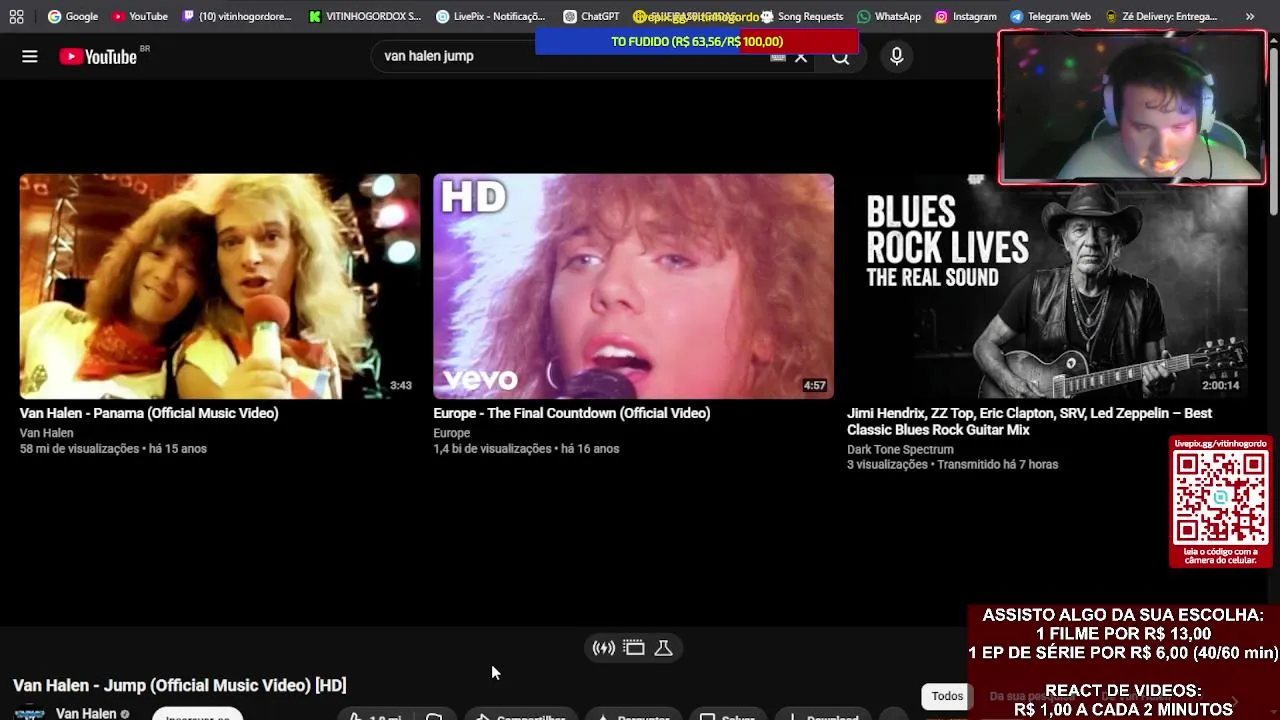The width and height of the screenshot is (1280, 720).
Task: Open the YouTube bookmark in bookmarks bar
Action: click(x=140, y=16)
